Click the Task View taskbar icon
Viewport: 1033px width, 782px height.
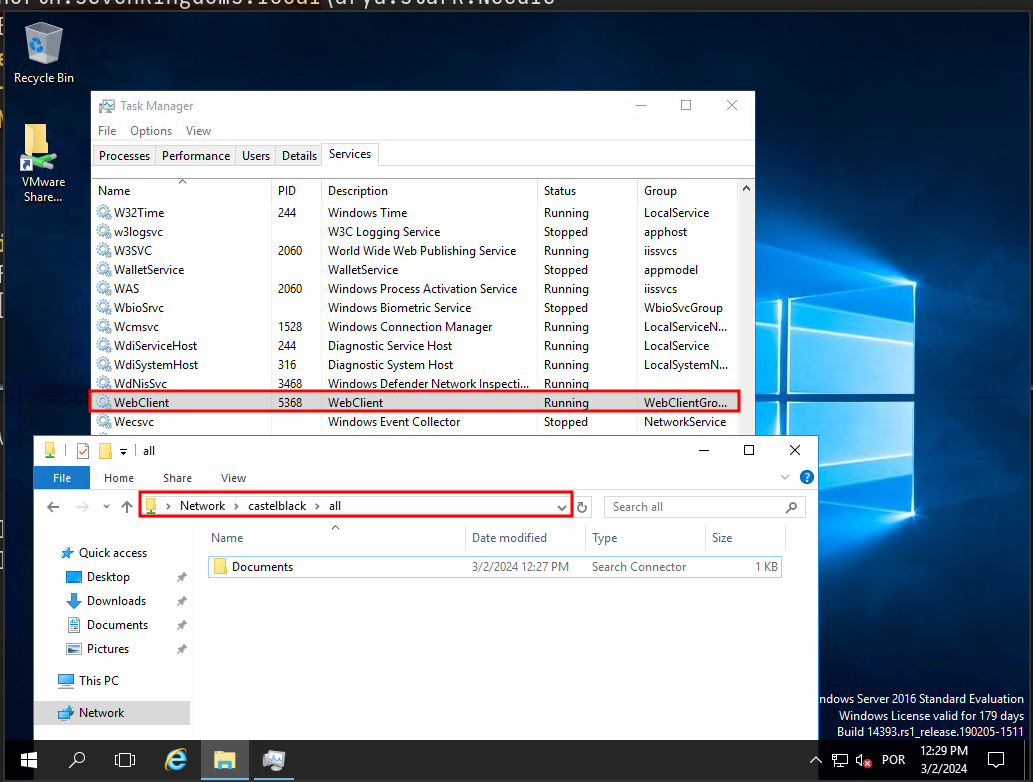(x=125, y=760)
